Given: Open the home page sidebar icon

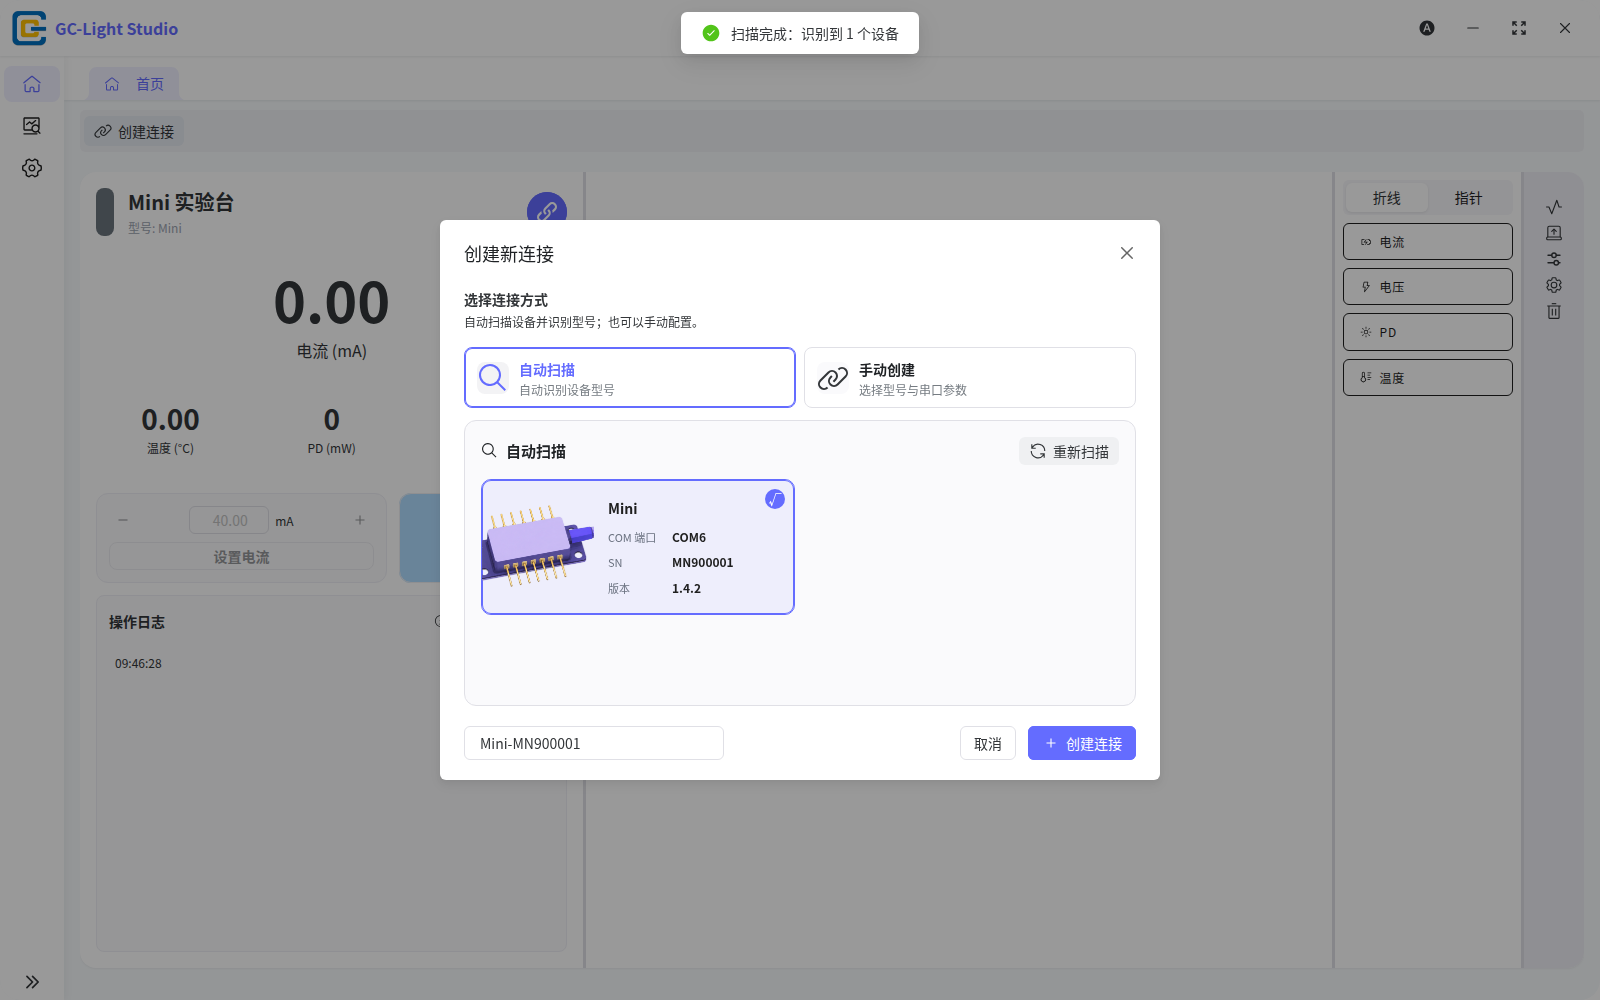Looking at the screenshot, I should click(32, 84).
